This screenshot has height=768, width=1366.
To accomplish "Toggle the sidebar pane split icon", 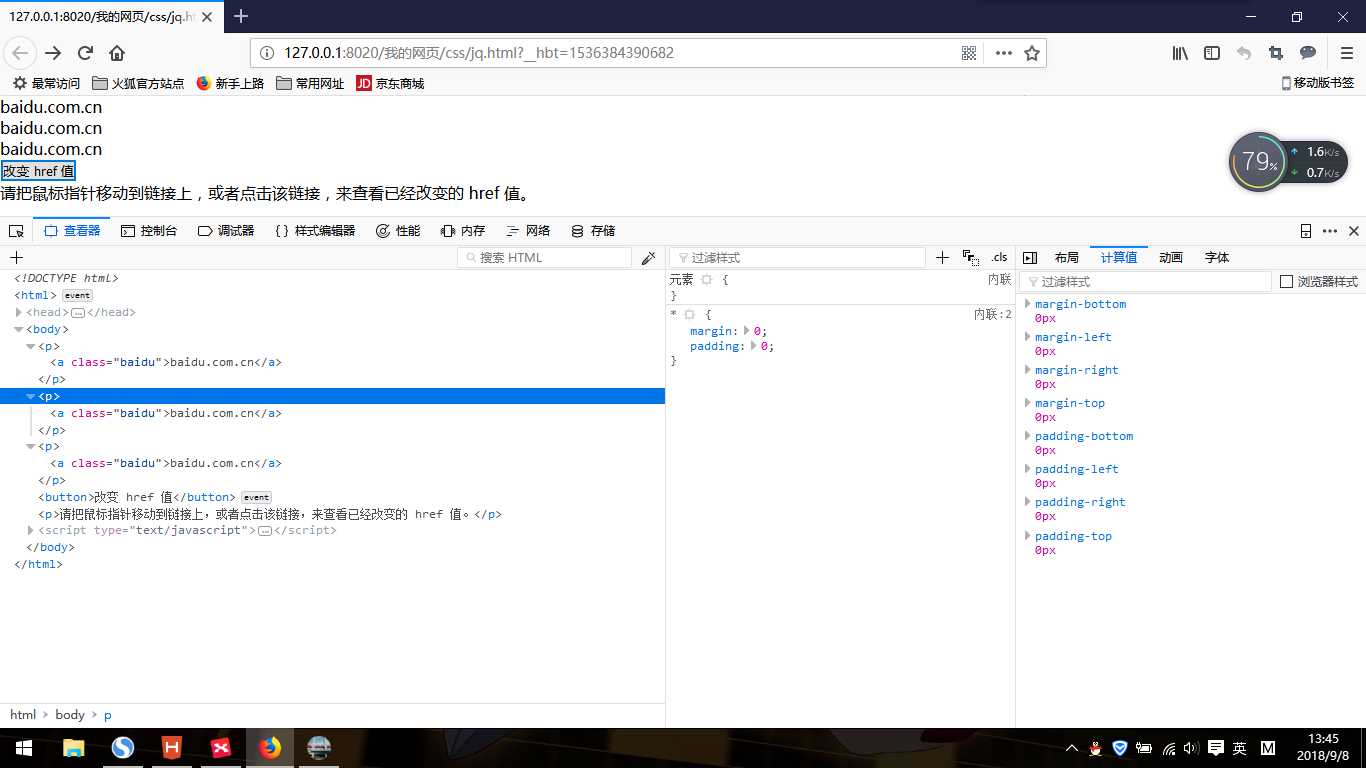I will pyautogui.click(x=1030, y=258).
